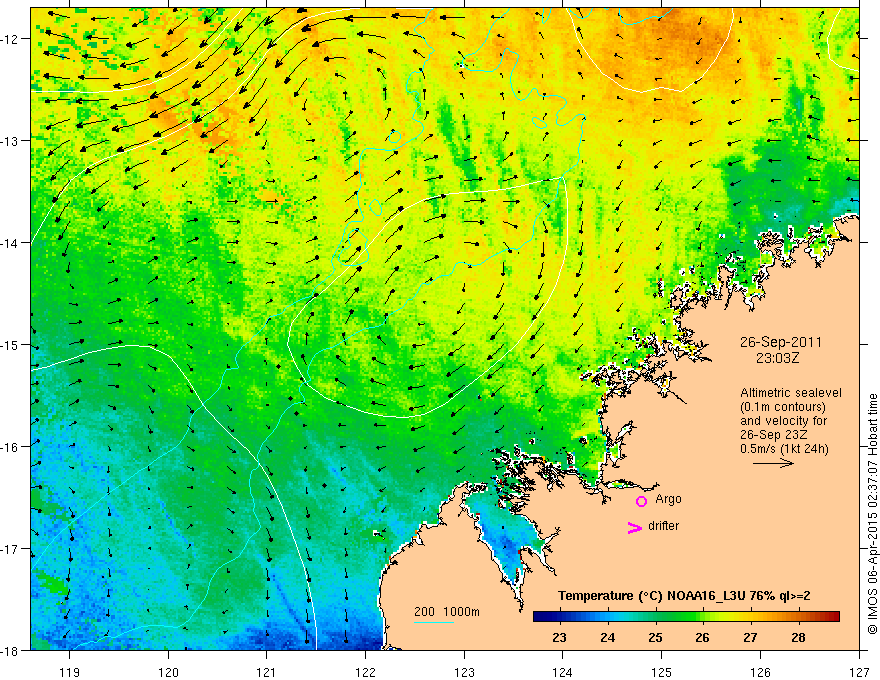Click the magenta Argo circle legend symbol
Screen dimensions: 880x680
tap(641, 501)
